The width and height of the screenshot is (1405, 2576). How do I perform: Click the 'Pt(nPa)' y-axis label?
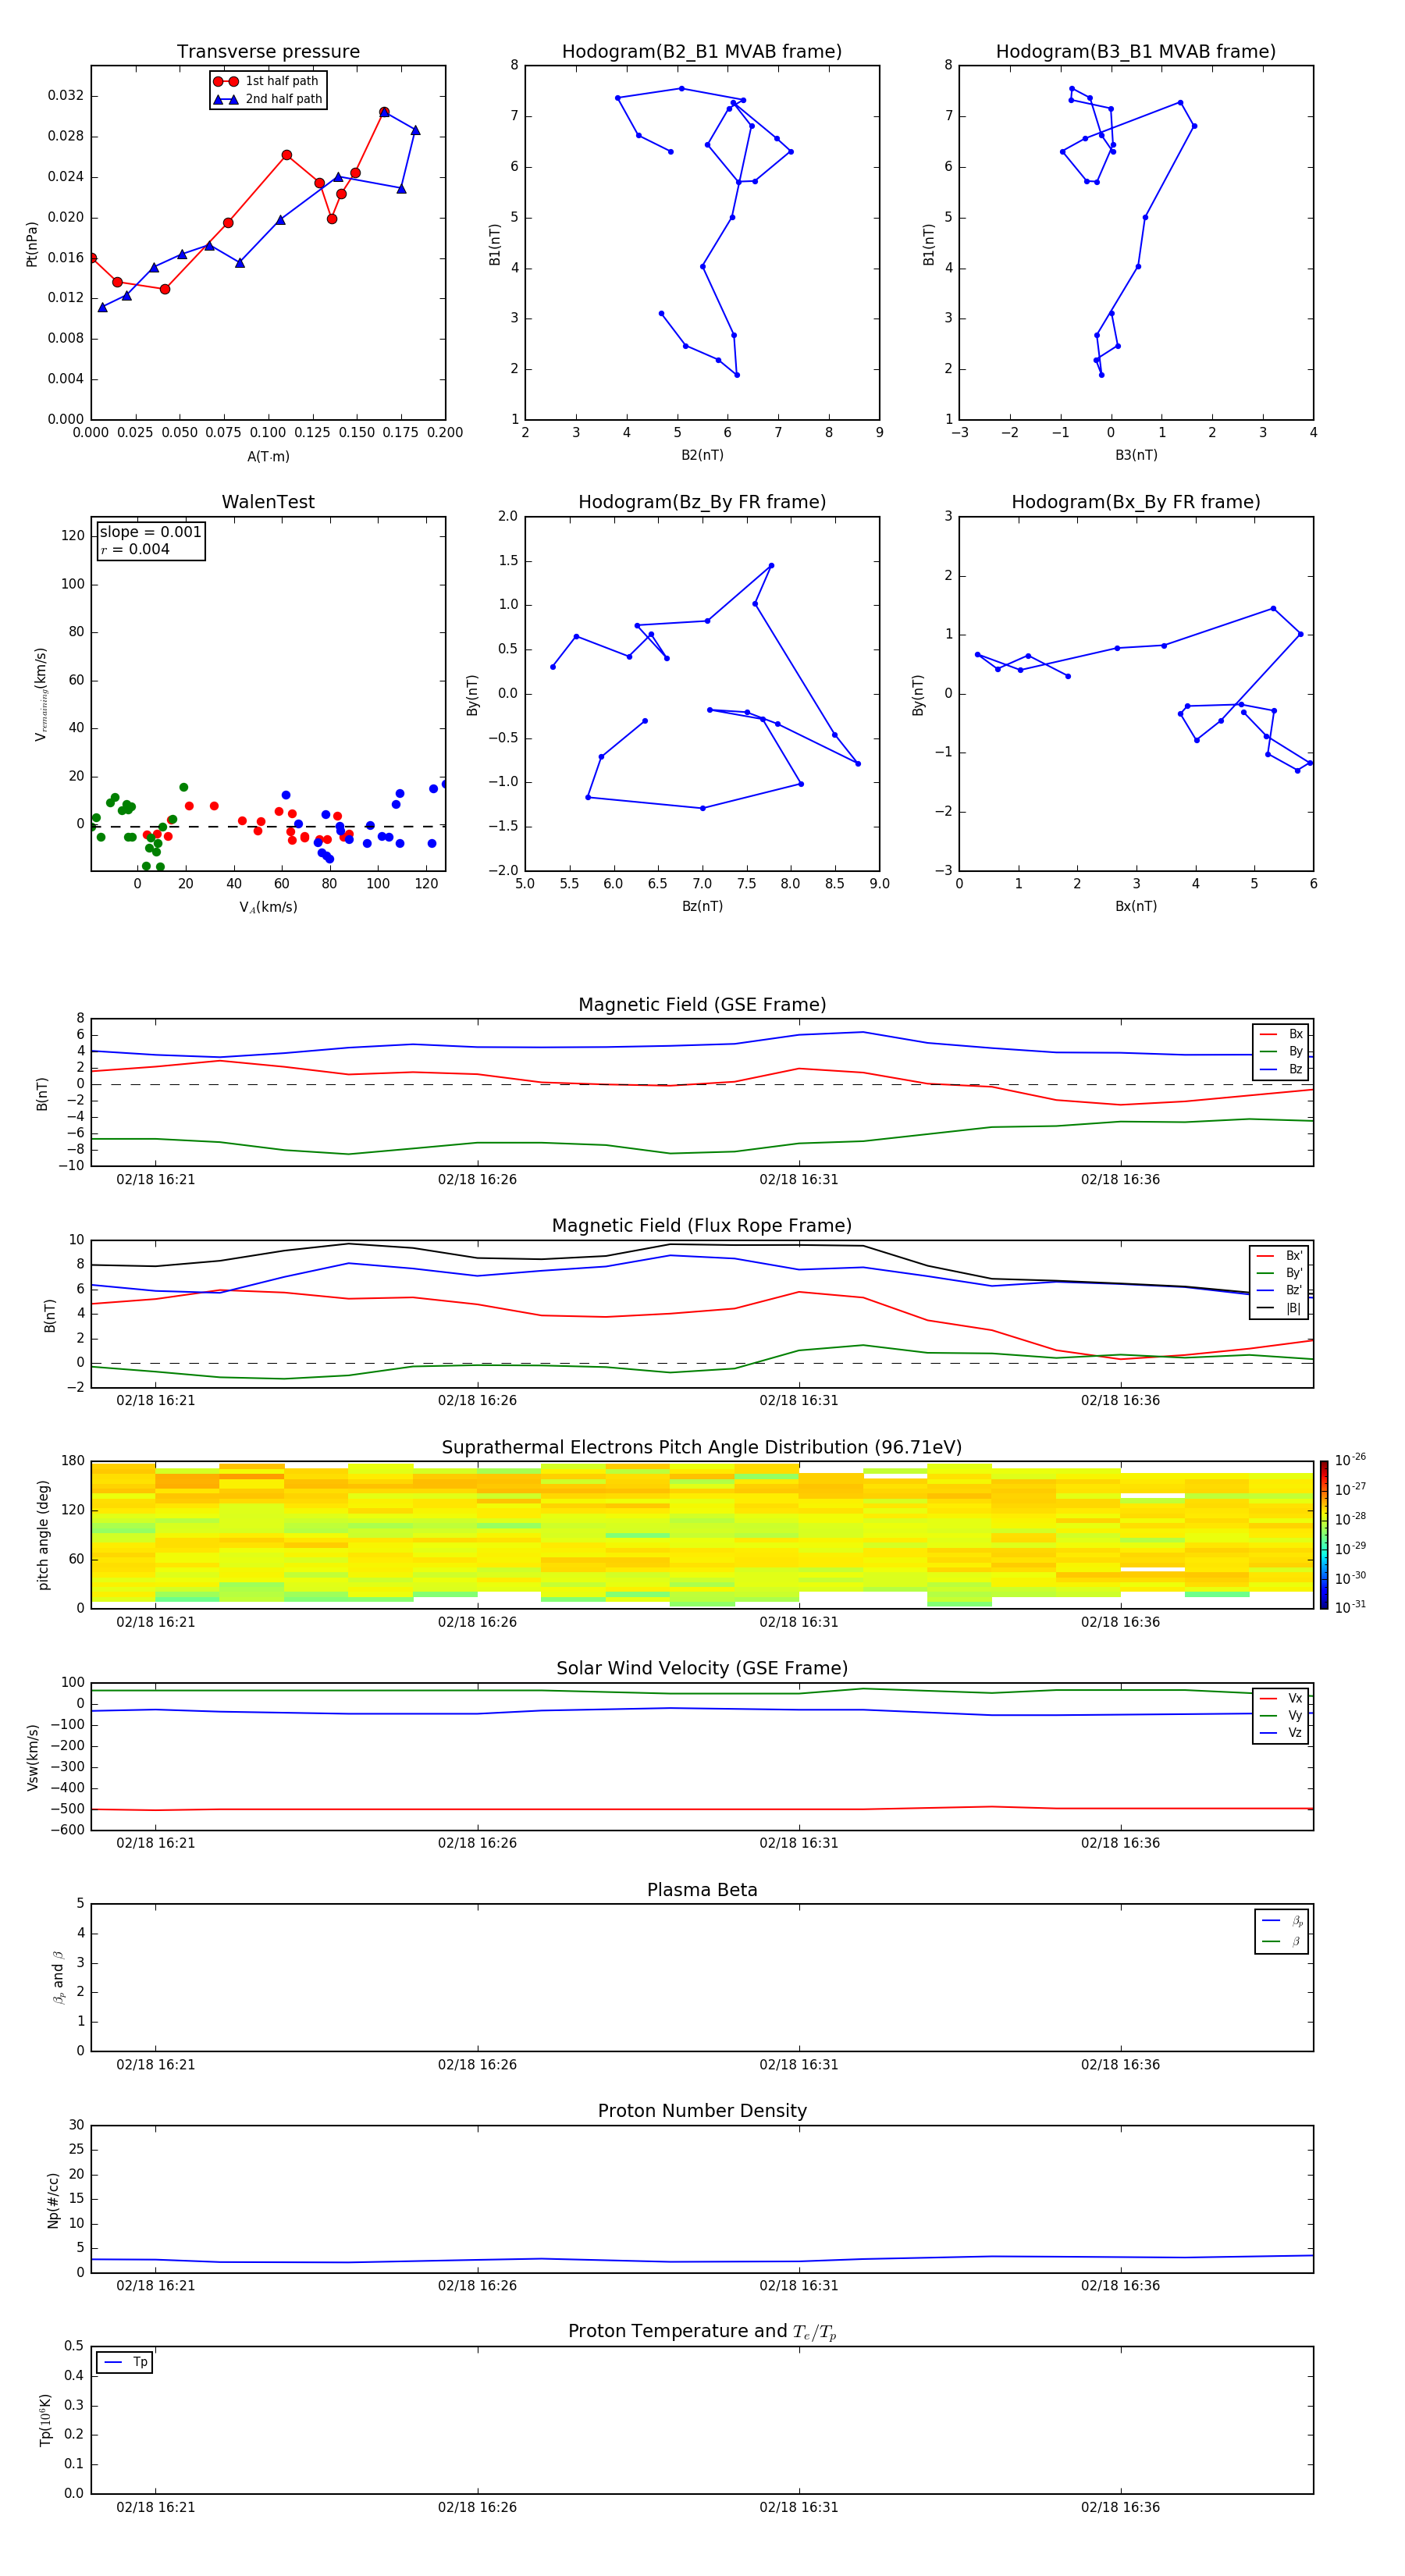tap(32, 243)
